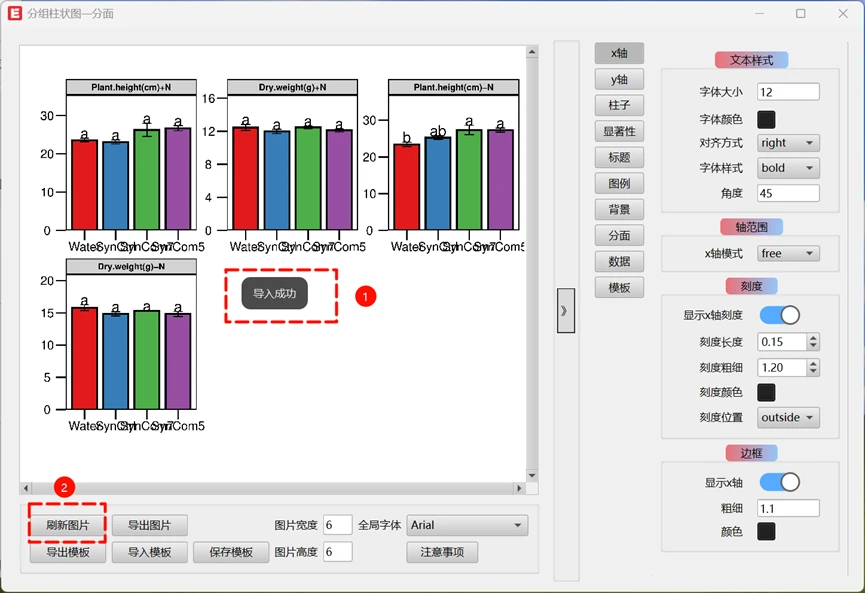Click the preview vertical scrollbar up arrow
Screen dimensions: 865x593
pos(532,52)
